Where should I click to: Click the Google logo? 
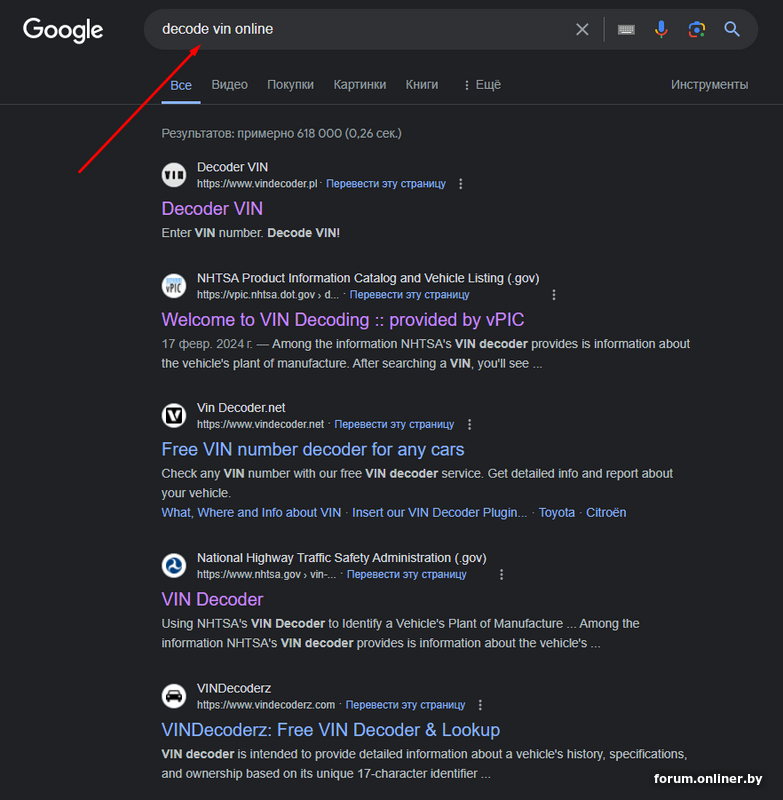[x=63, y=30]
